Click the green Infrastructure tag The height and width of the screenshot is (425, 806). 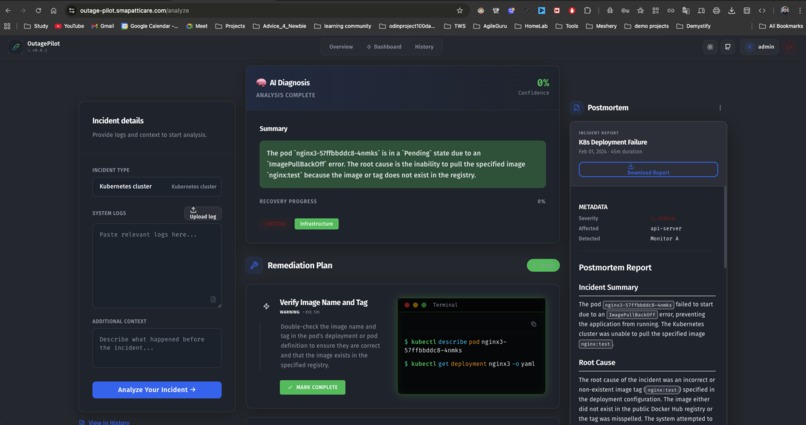tap(316, 224)
